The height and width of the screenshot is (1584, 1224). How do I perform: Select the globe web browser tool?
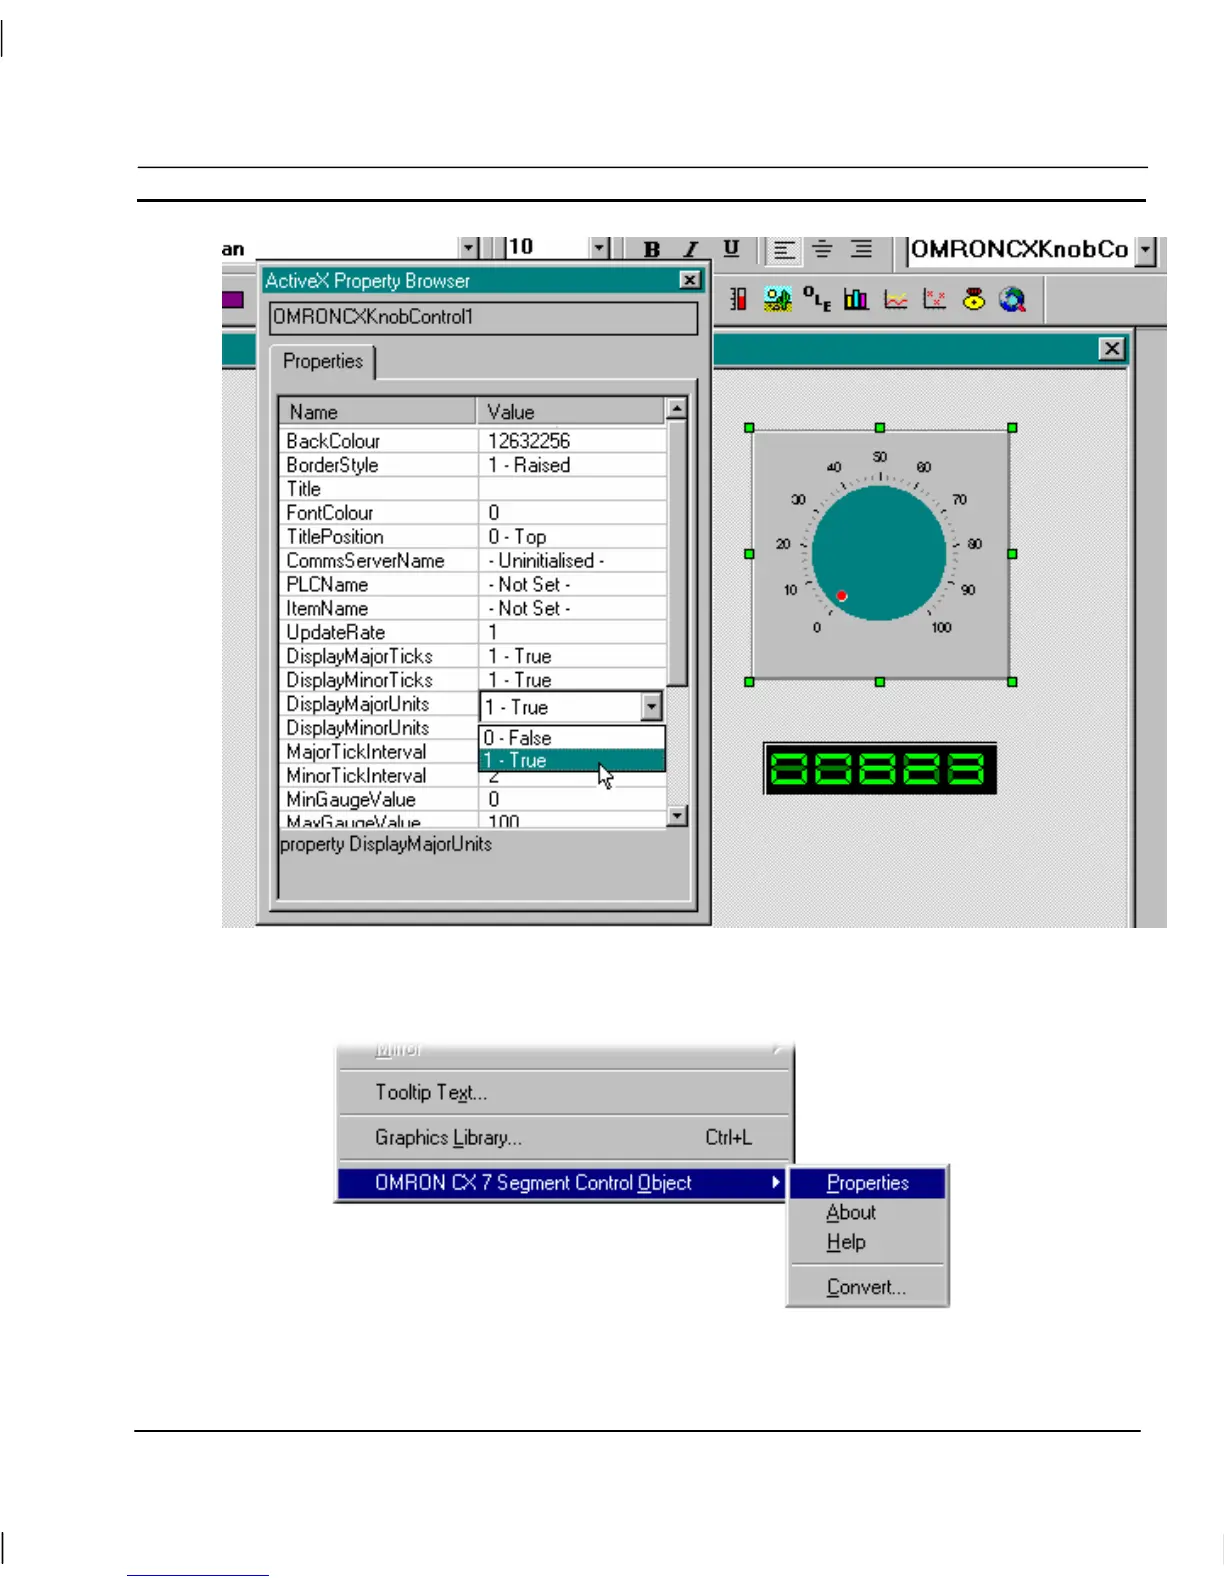pos(1012,299)
